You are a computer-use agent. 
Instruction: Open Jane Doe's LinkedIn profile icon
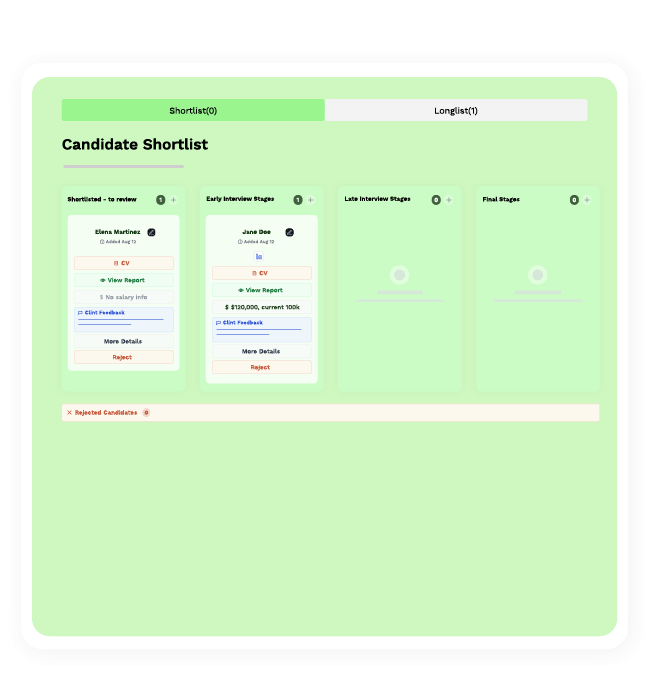click(x=259, y=257)
